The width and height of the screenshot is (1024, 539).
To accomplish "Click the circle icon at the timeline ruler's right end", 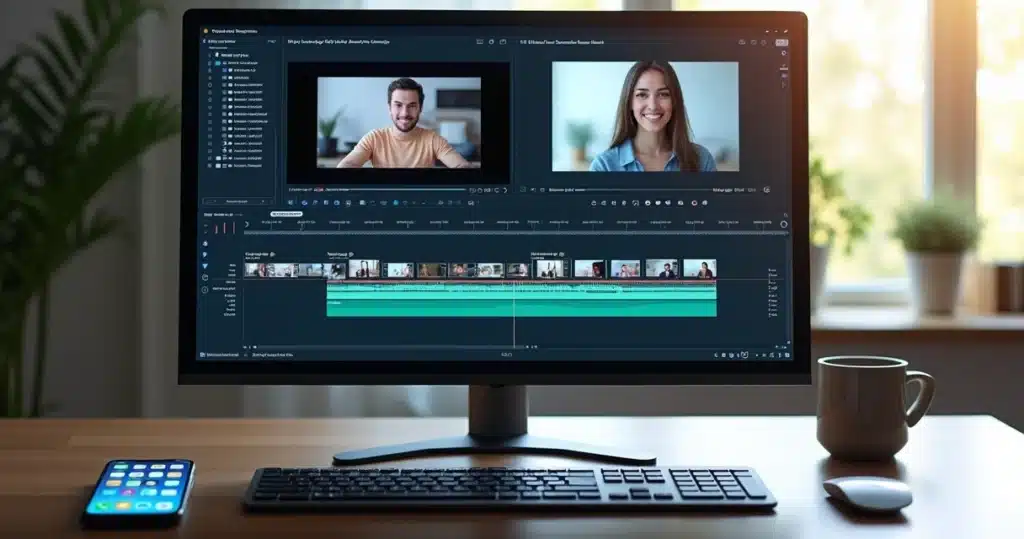I will point(784,224).
